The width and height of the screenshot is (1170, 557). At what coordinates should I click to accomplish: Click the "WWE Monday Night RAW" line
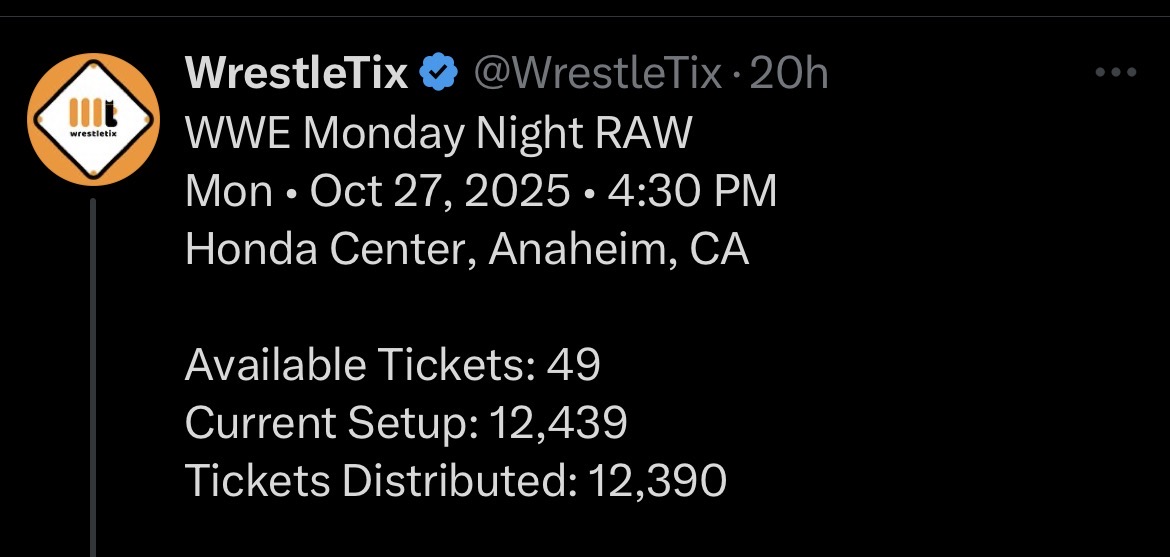(x=438, y=132)
